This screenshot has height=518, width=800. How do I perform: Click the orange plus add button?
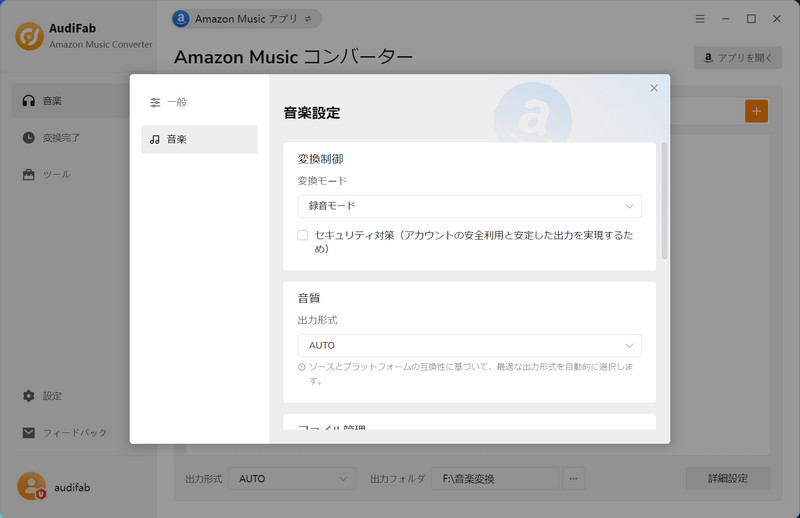click(x=756, y=111)
